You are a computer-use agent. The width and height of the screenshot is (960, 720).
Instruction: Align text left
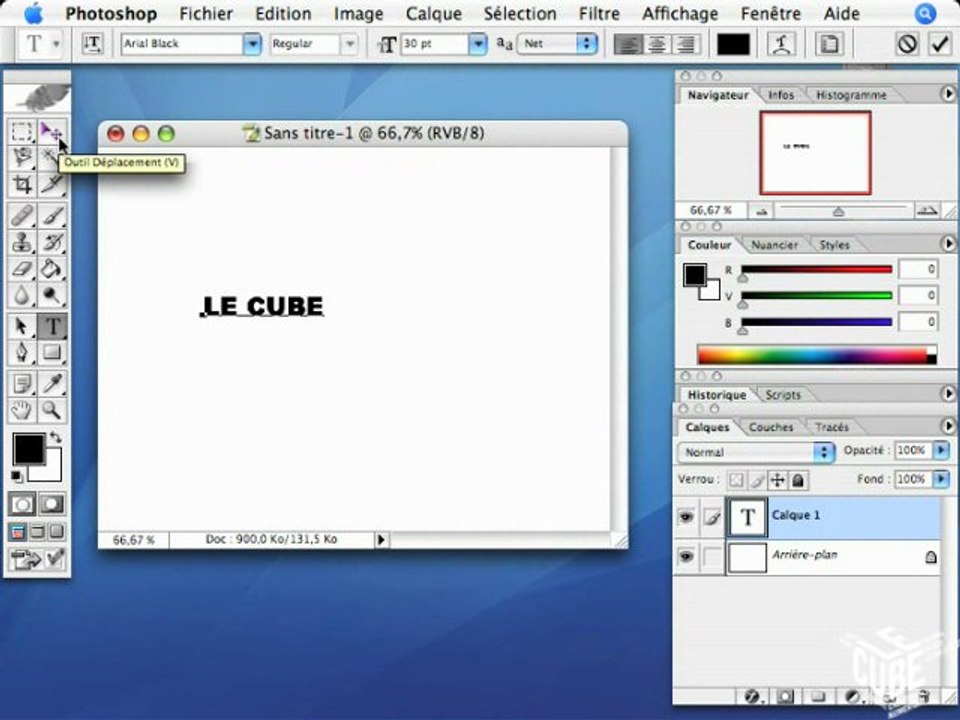pos(628,44)
